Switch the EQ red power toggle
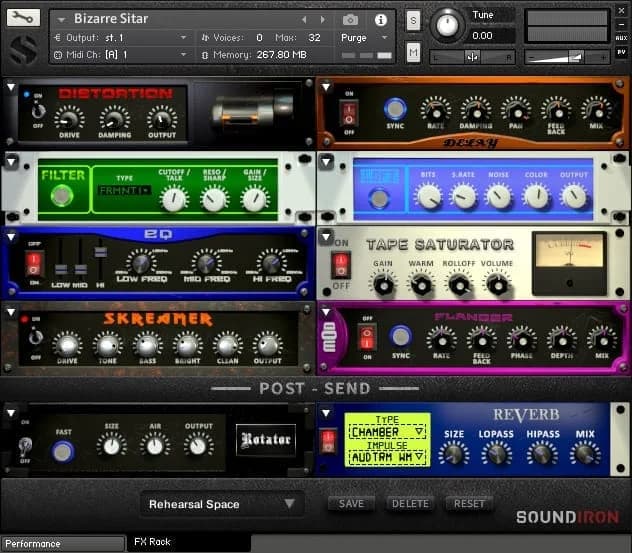 33,264
